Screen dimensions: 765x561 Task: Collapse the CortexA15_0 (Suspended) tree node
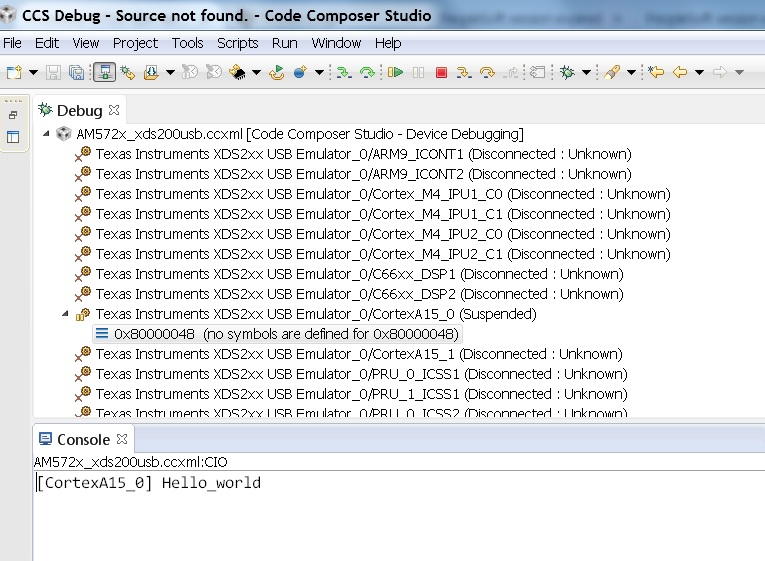(66, 314)
